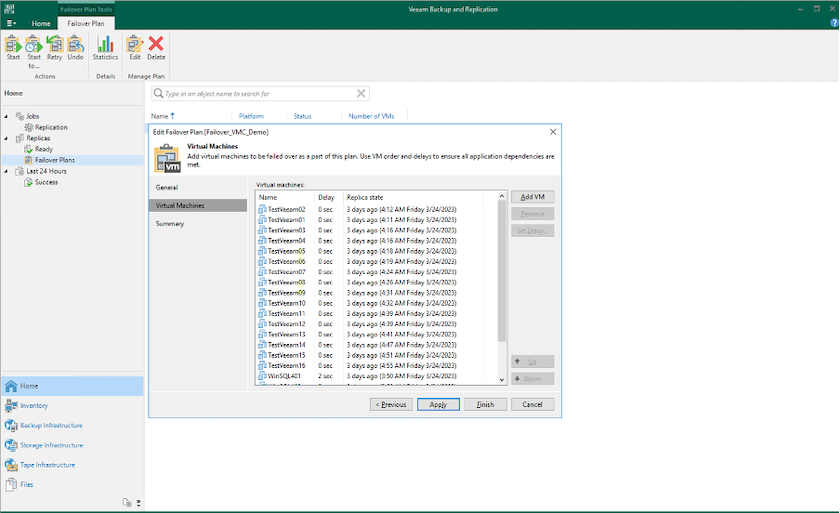Open Inventory in the navigation pane
The width and height of the screenshot is (840, 513).
34,405
